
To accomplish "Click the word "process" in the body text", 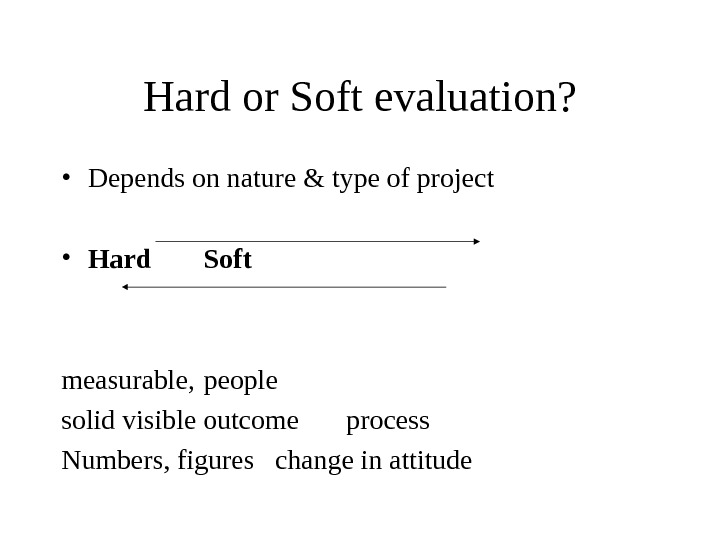I will tap(387, 420).
